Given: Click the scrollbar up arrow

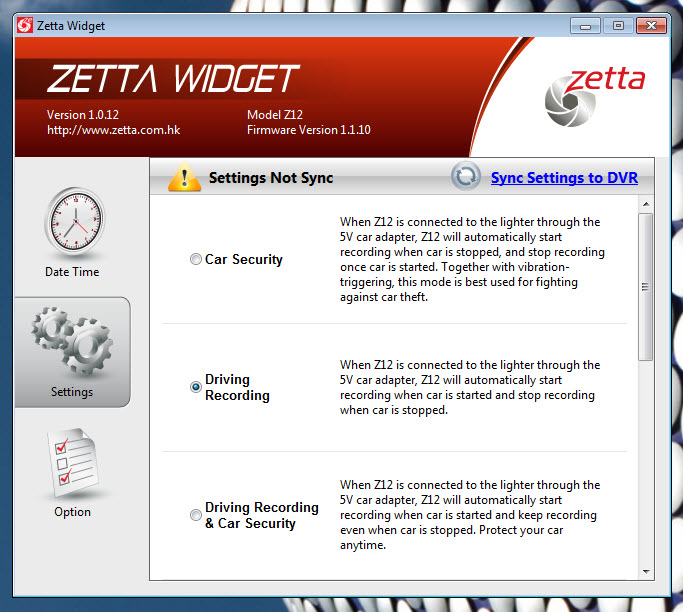Looking at the screenshot, I should pyautogui.click(x=646, y=204).
